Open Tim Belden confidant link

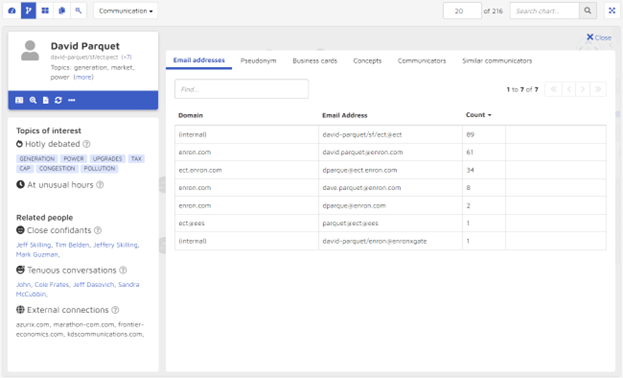click(x=72, y=245)
